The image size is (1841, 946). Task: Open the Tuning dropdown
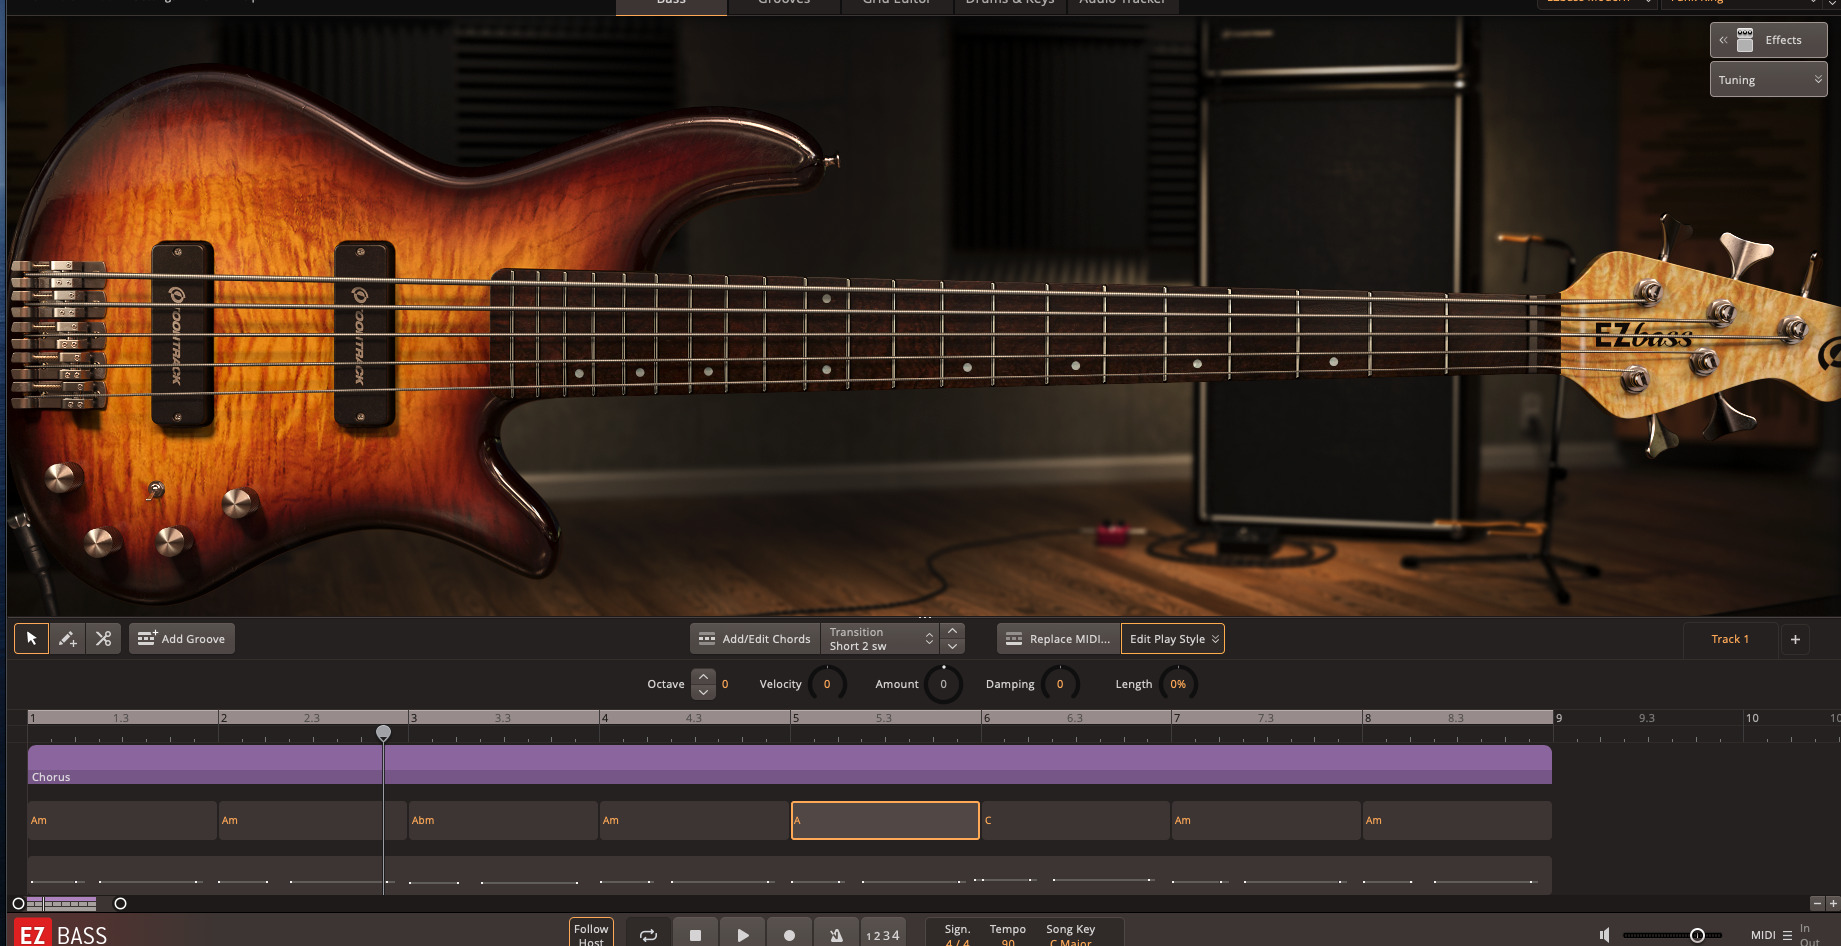(x=1768, y=80)
